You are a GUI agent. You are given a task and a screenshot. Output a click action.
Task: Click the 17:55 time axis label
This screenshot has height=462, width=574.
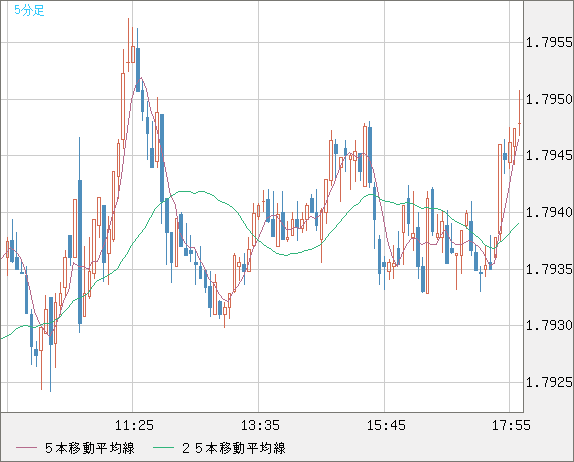point(511,425)
